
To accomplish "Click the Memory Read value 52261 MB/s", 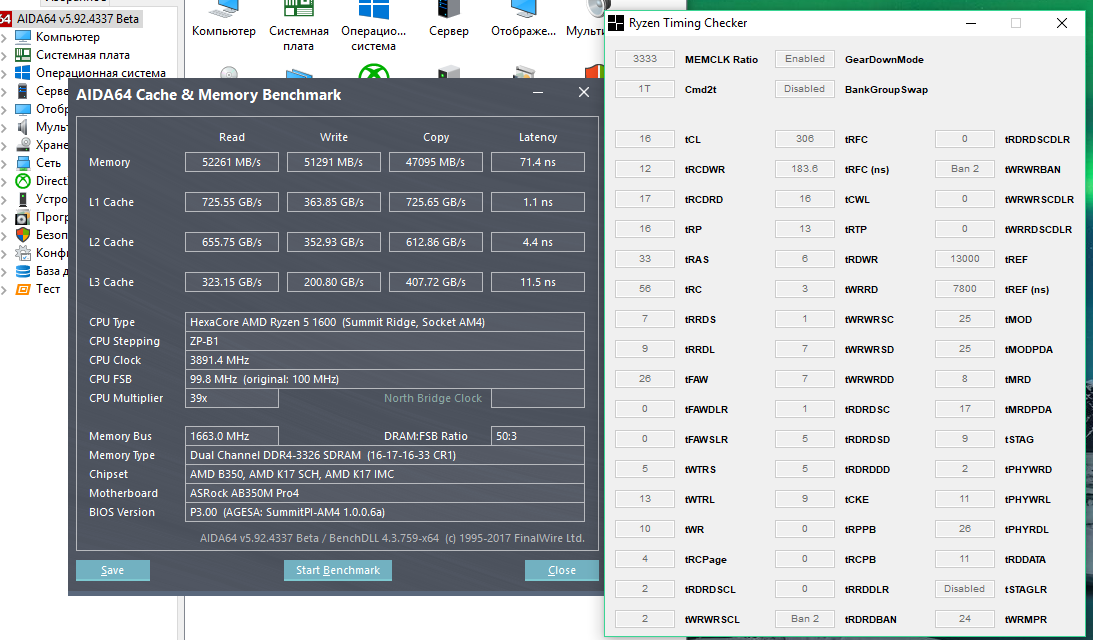I will tap(231, 162).
